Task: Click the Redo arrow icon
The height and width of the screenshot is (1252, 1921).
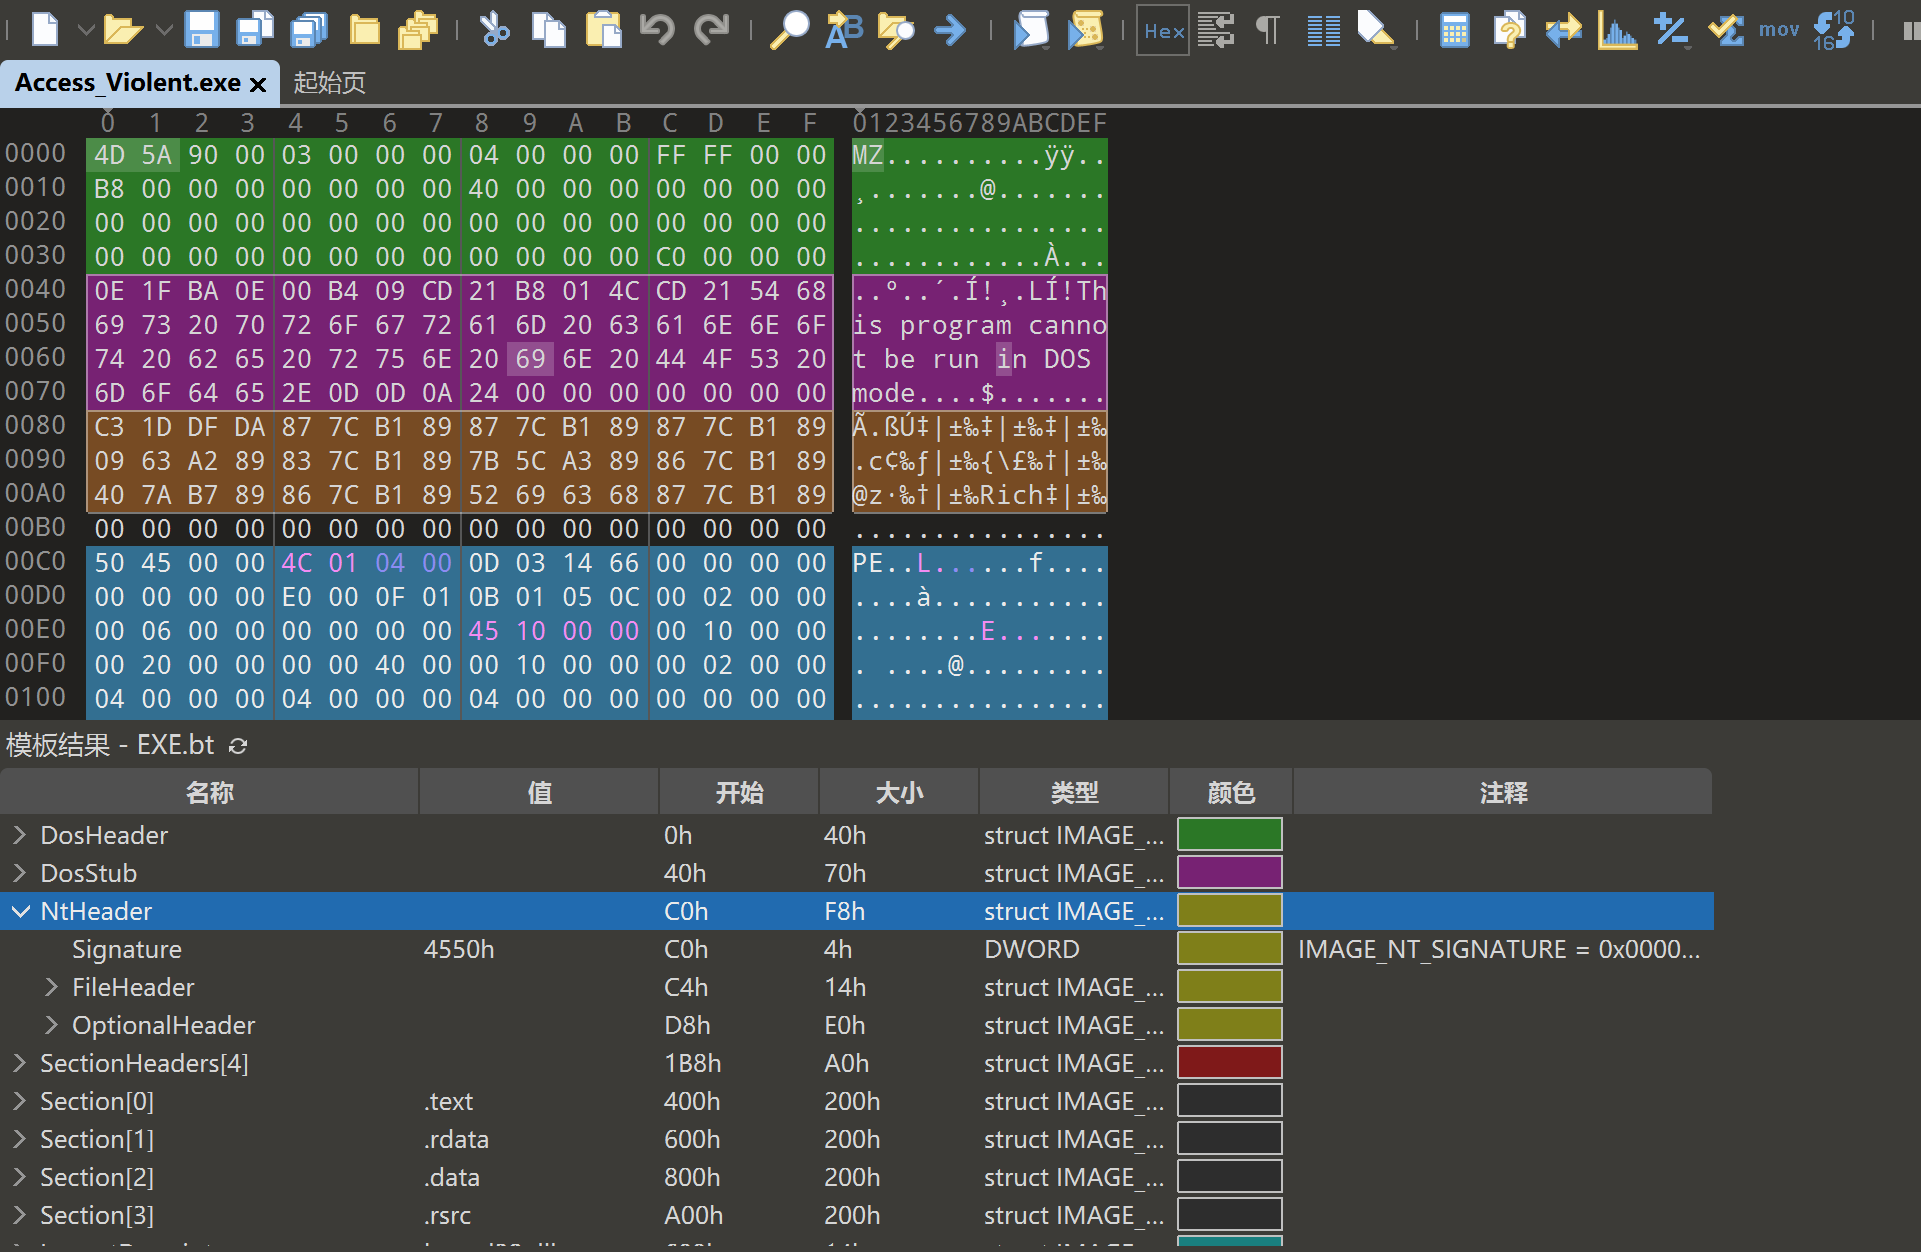Action: tap(712, 30)
